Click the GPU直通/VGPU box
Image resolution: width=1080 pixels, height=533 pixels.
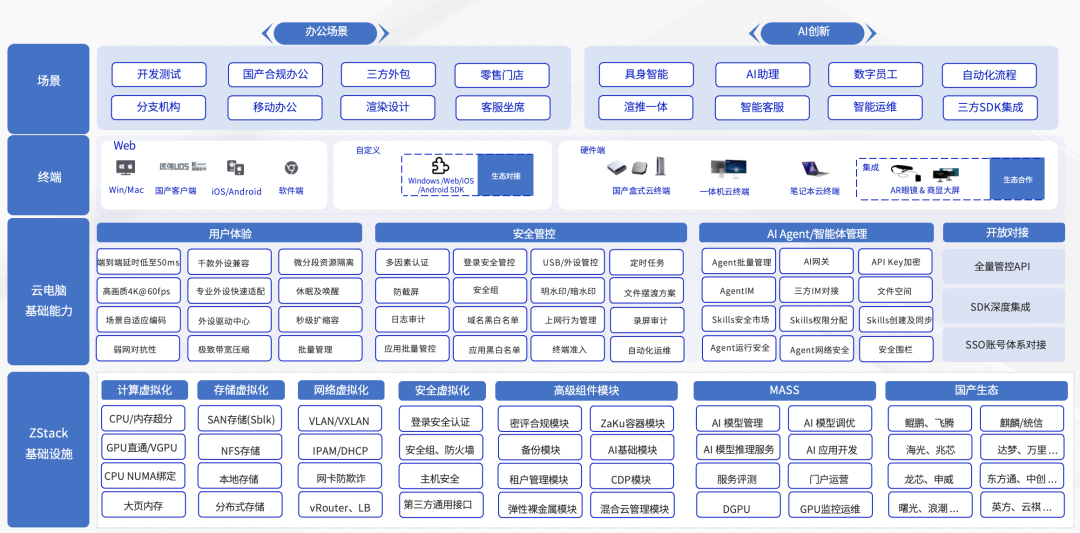143,448
